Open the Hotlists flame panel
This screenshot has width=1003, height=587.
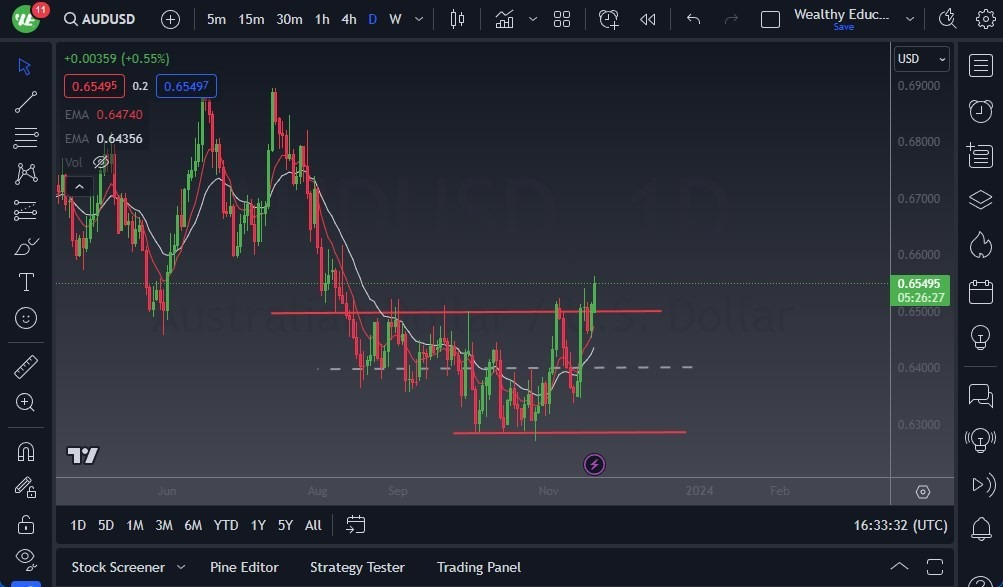pos(980,243)
